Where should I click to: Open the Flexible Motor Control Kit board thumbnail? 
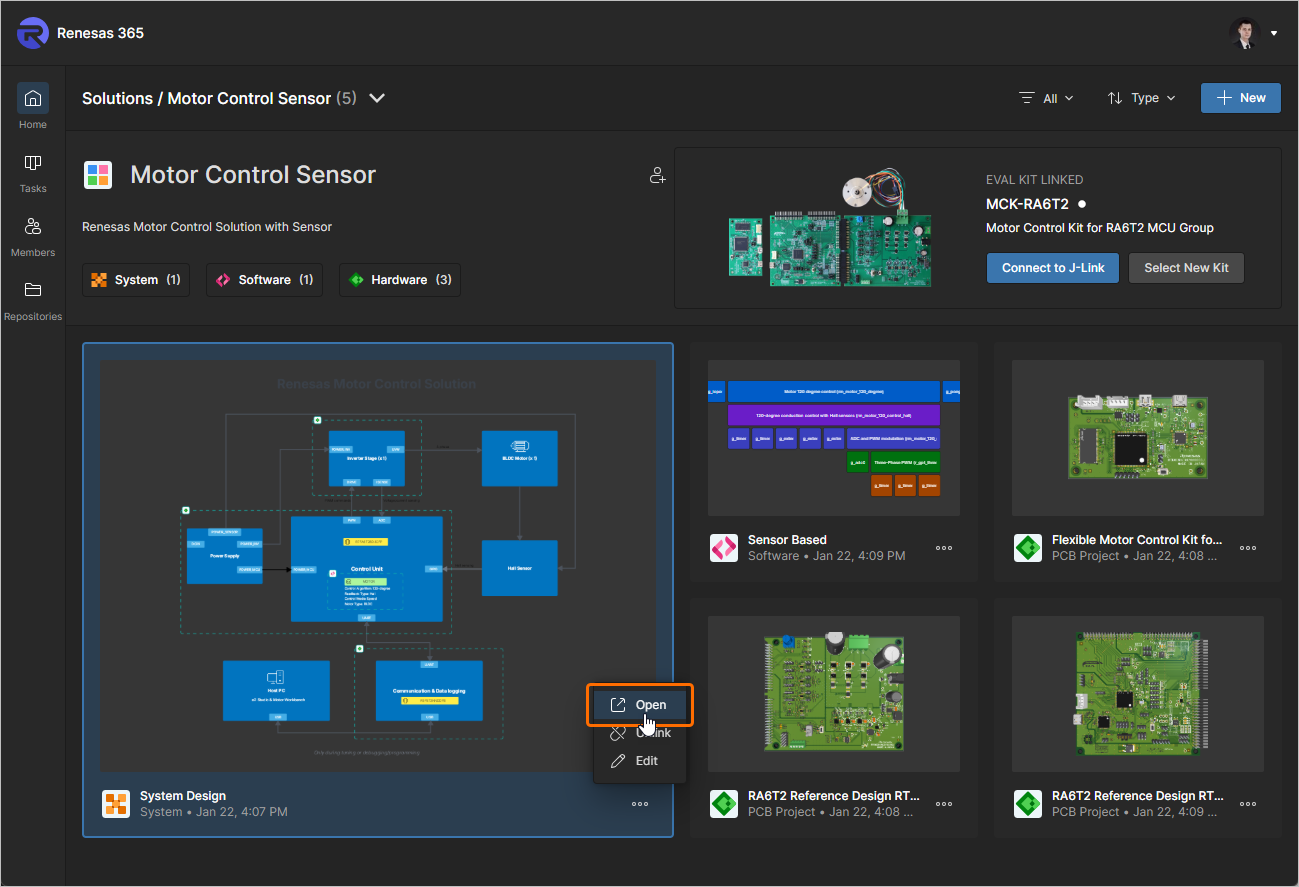(x=1138, y=438)
